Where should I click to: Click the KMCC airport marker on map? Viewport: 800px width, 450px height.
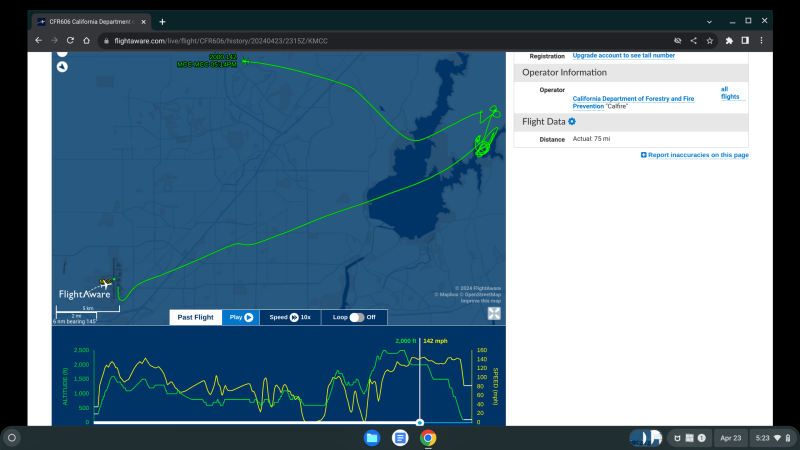point(106,282)
